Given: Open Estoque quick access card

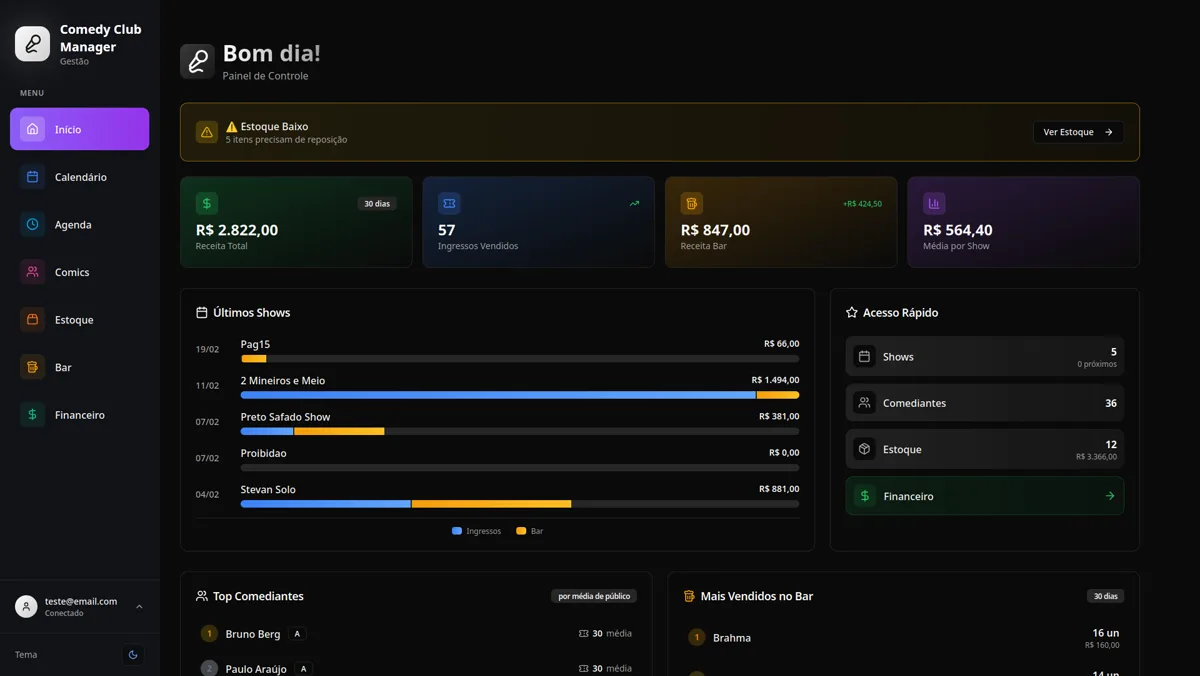Looking at the screenshot, I should (x=985, y=449).
